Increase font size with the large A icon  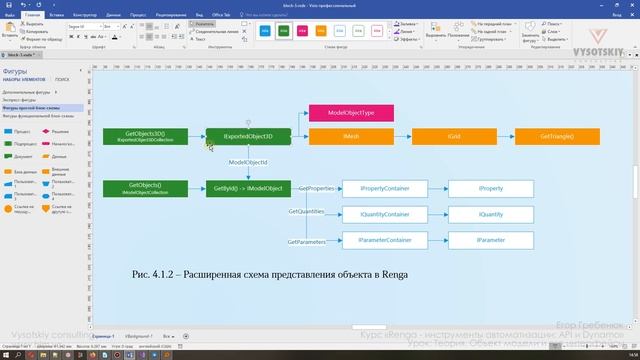(x=124, y=27)
